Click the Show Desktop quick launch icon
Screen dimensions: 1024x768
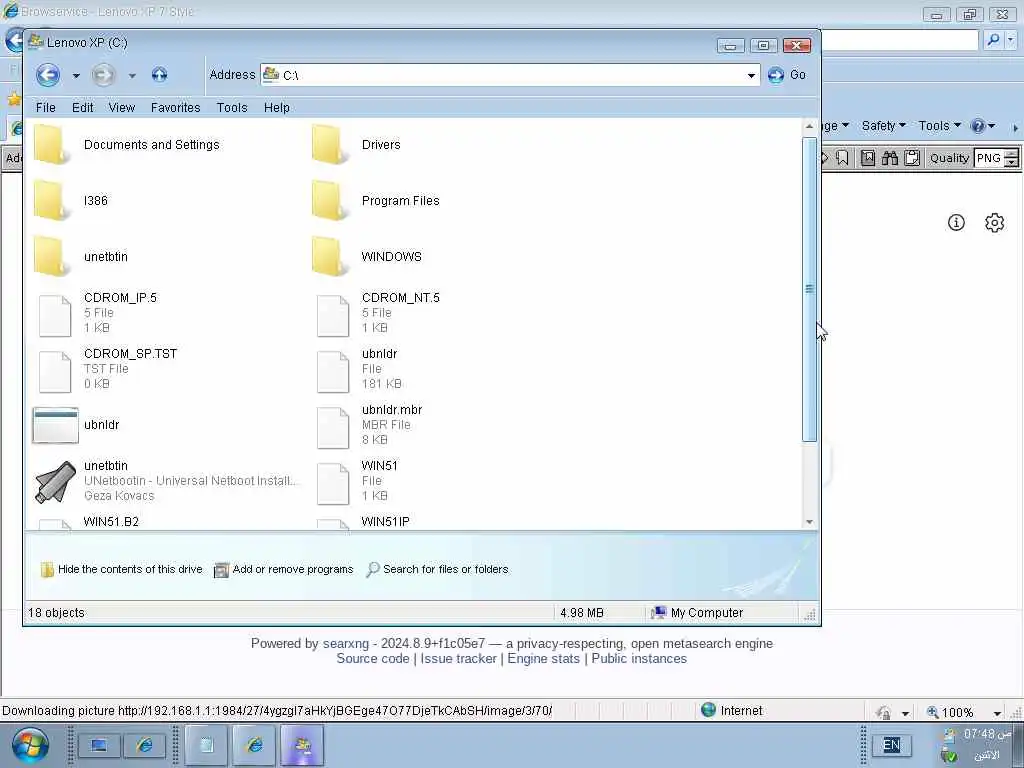[99, 745]
